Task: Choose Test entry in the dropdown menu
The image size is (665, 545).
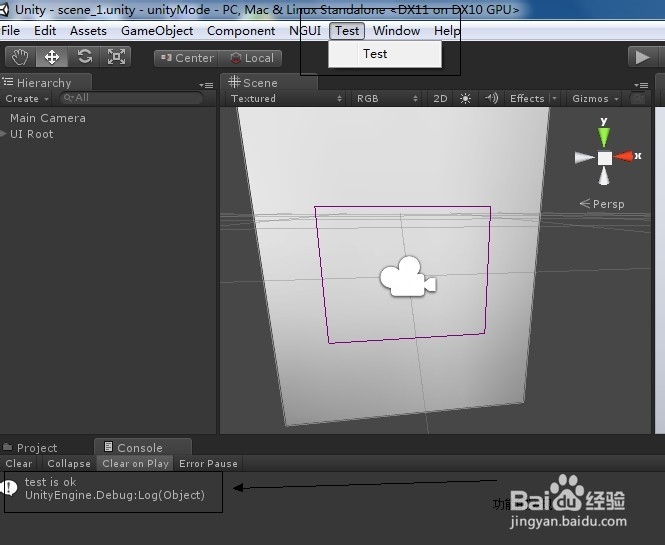Action: pyautogui.click(x=385, y=54)
